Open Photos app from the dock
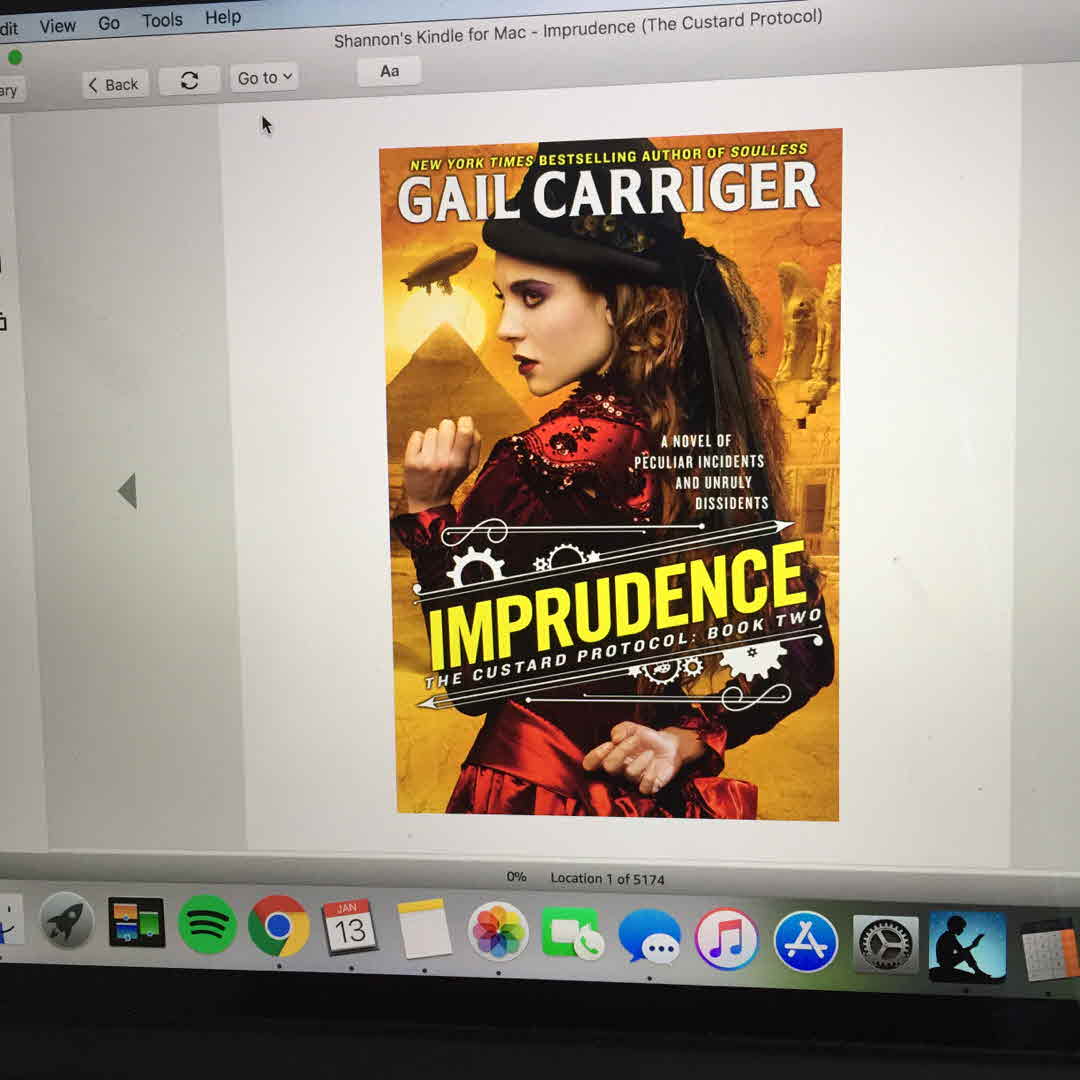The height and width of the screenshot is (1080, 1080). pos(497,932)
